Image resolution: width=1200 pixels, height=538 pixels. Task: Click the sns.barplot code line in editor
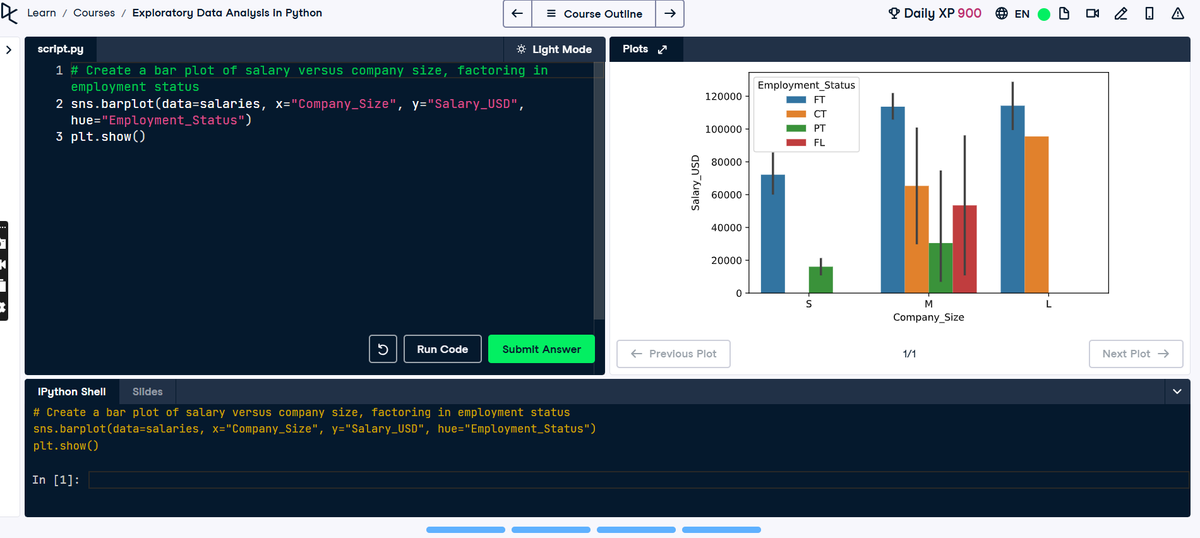pos(297,112)
